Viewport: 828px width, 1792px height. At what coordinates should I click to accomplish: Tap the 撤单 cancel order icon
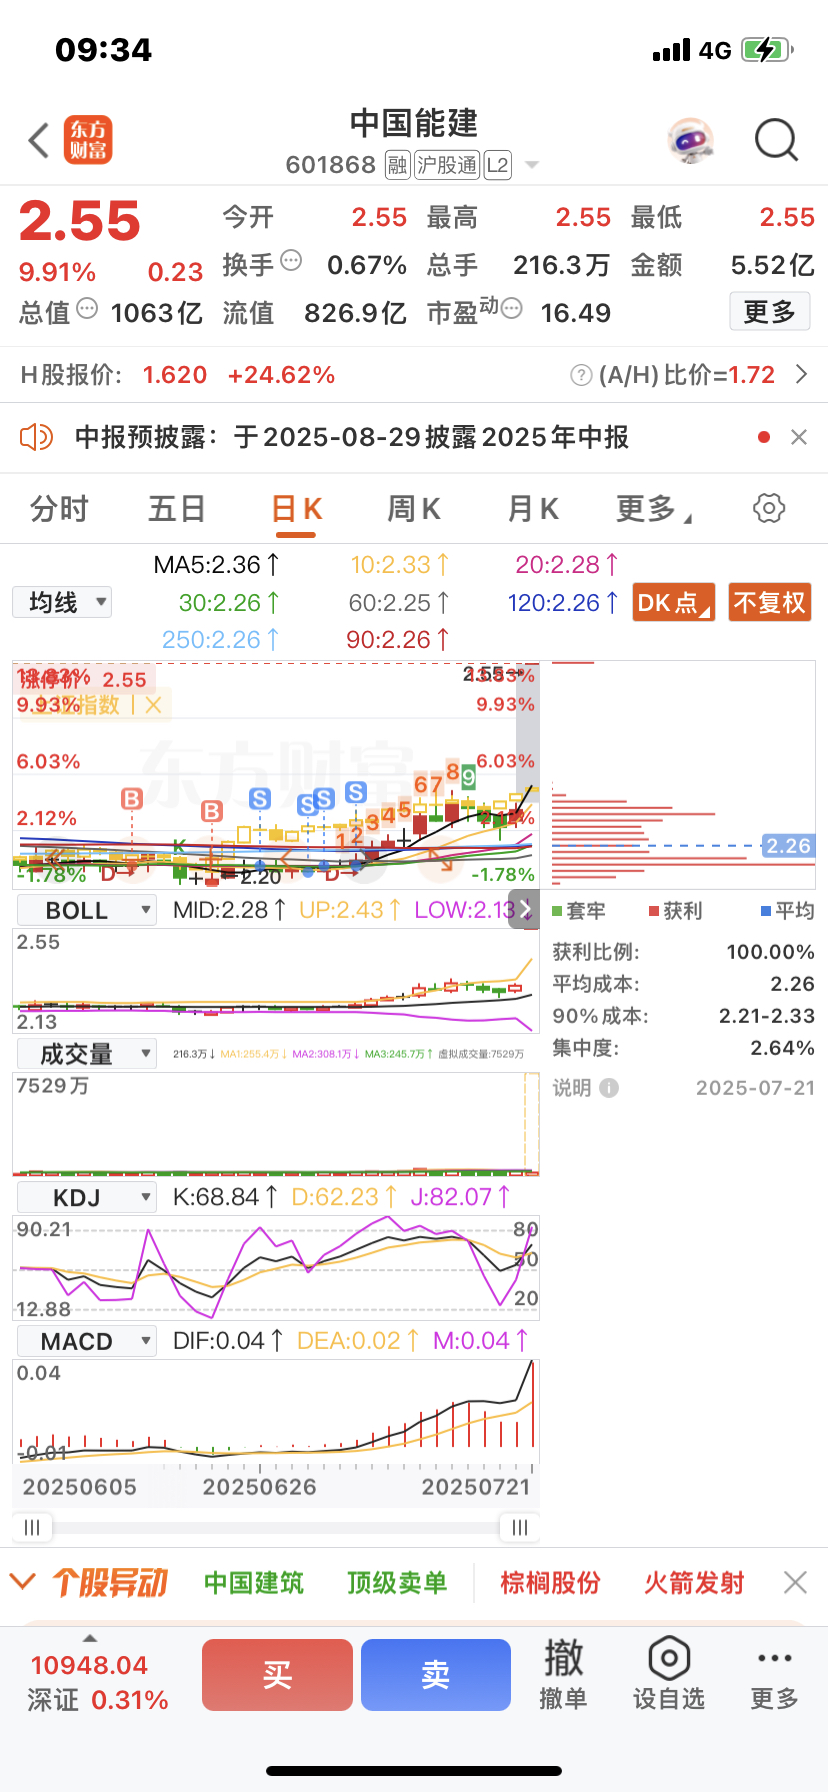tap(563, 1674)
